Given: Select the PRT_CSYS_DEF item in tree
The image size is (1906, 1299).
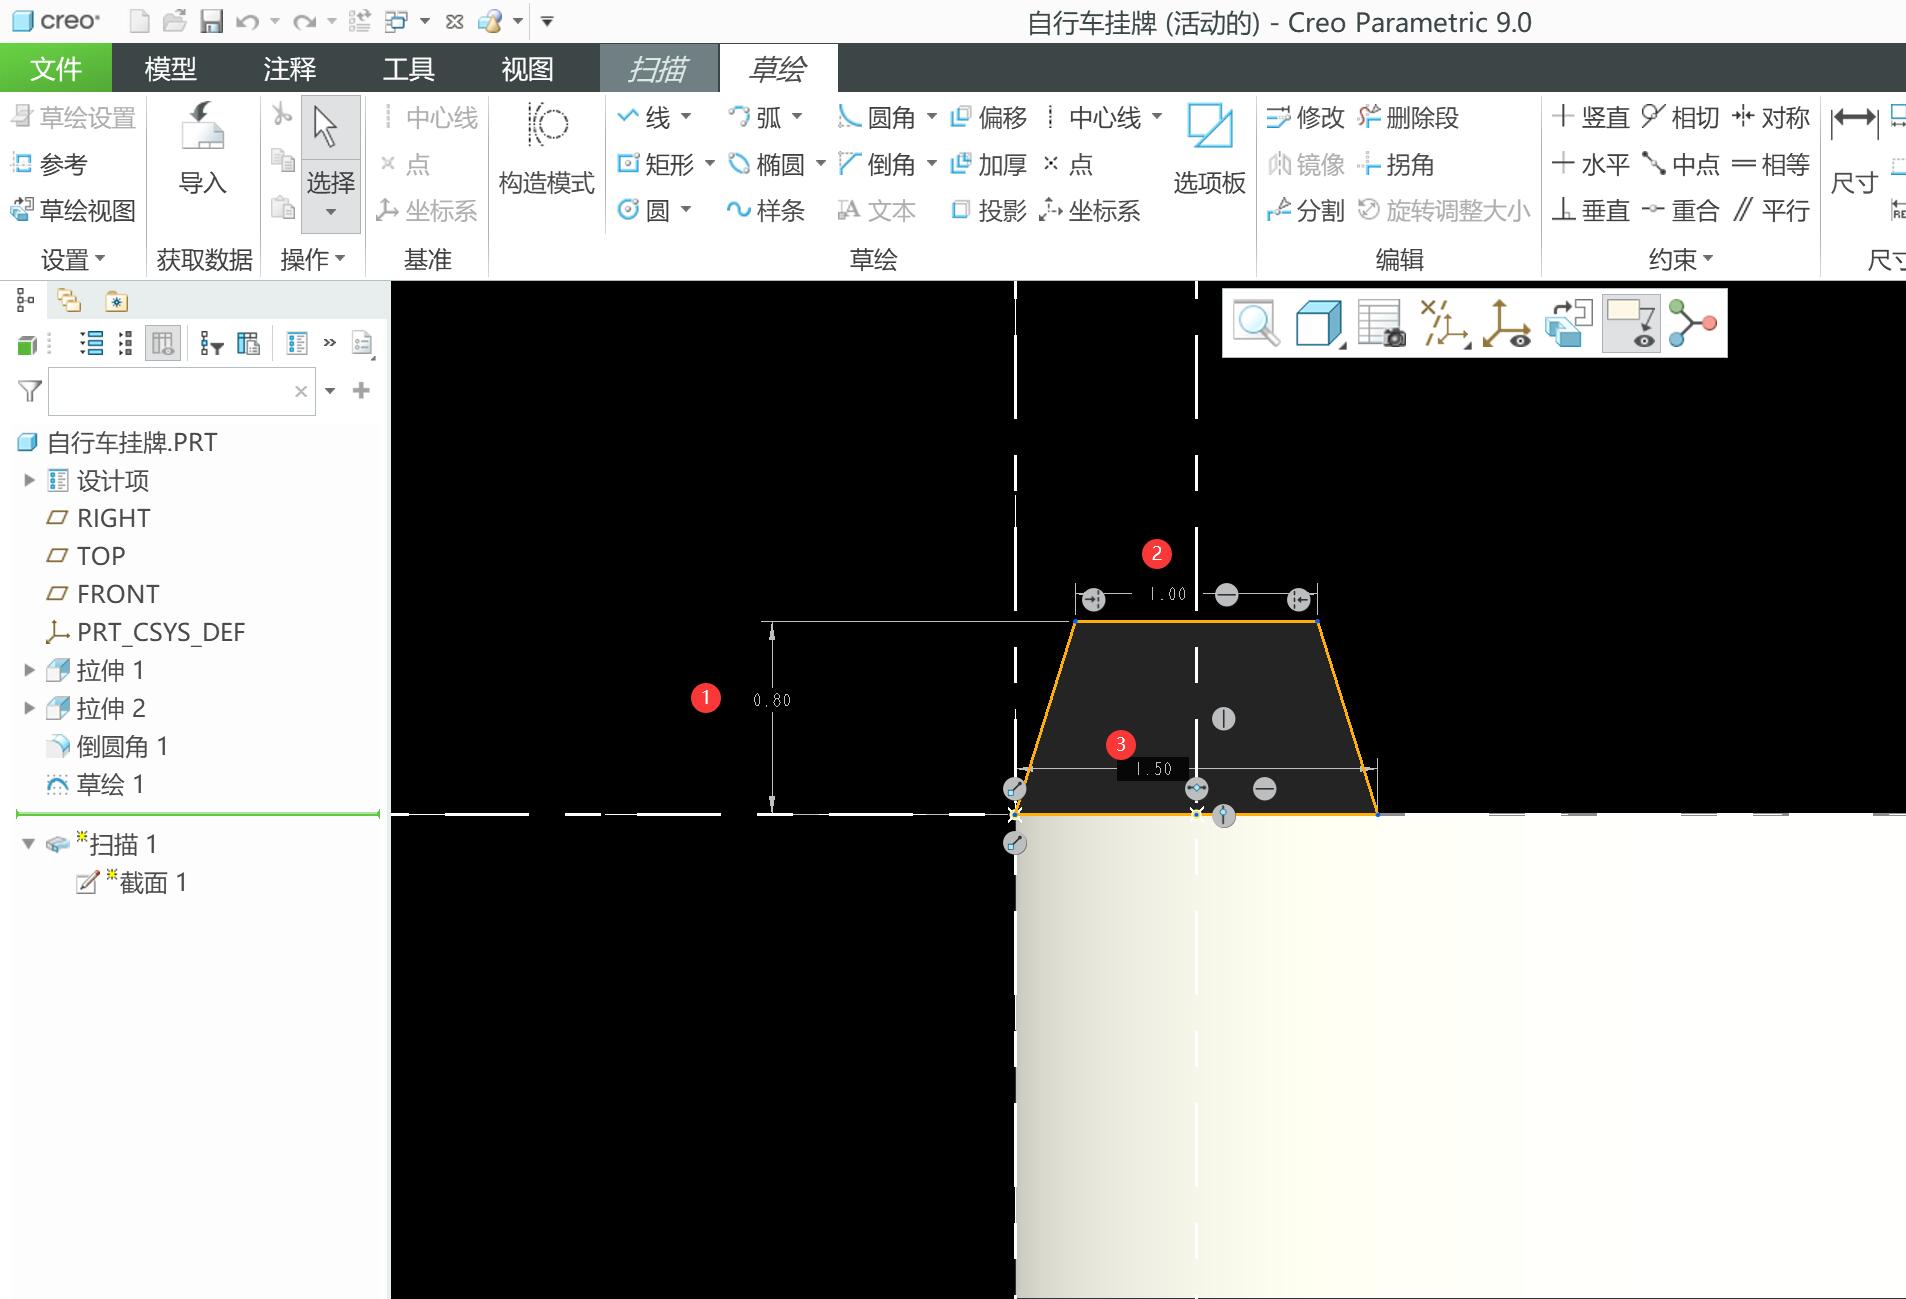Looking at the screenshot, I should coord(146,632).
